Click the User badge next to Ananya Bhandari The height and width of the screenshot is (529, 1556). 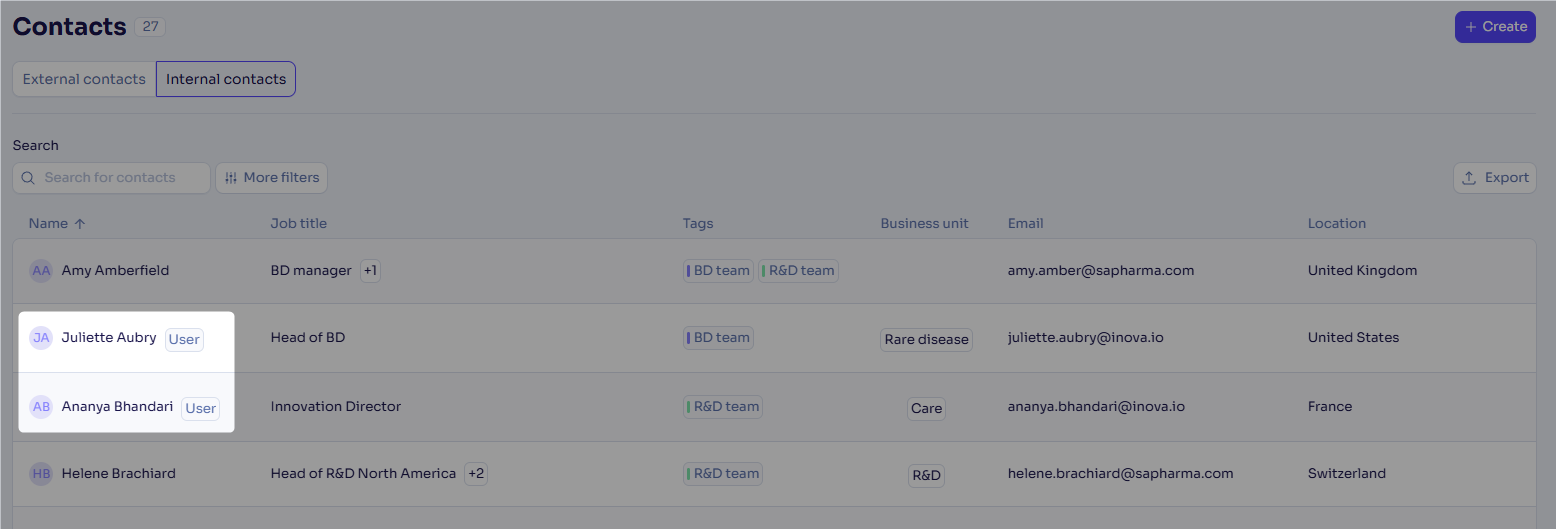pyautogui.click(x=201, y=408)
